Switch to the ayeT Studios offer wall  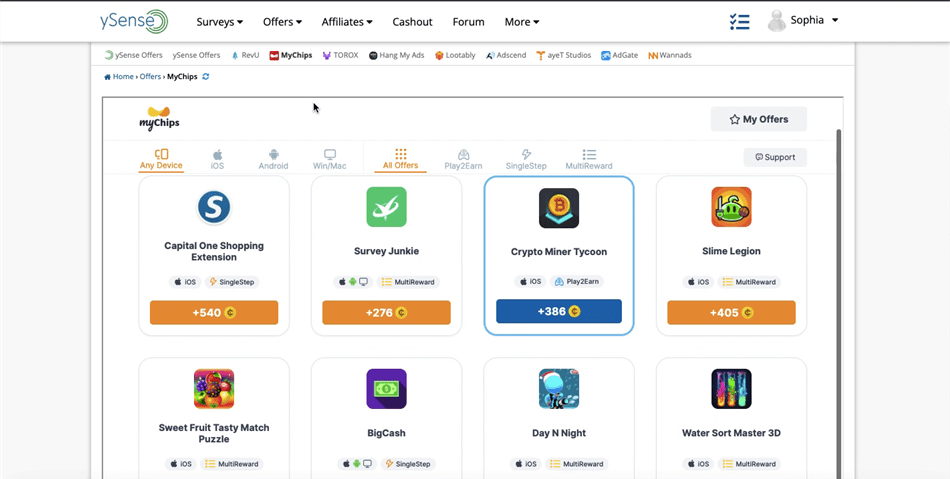563,55
